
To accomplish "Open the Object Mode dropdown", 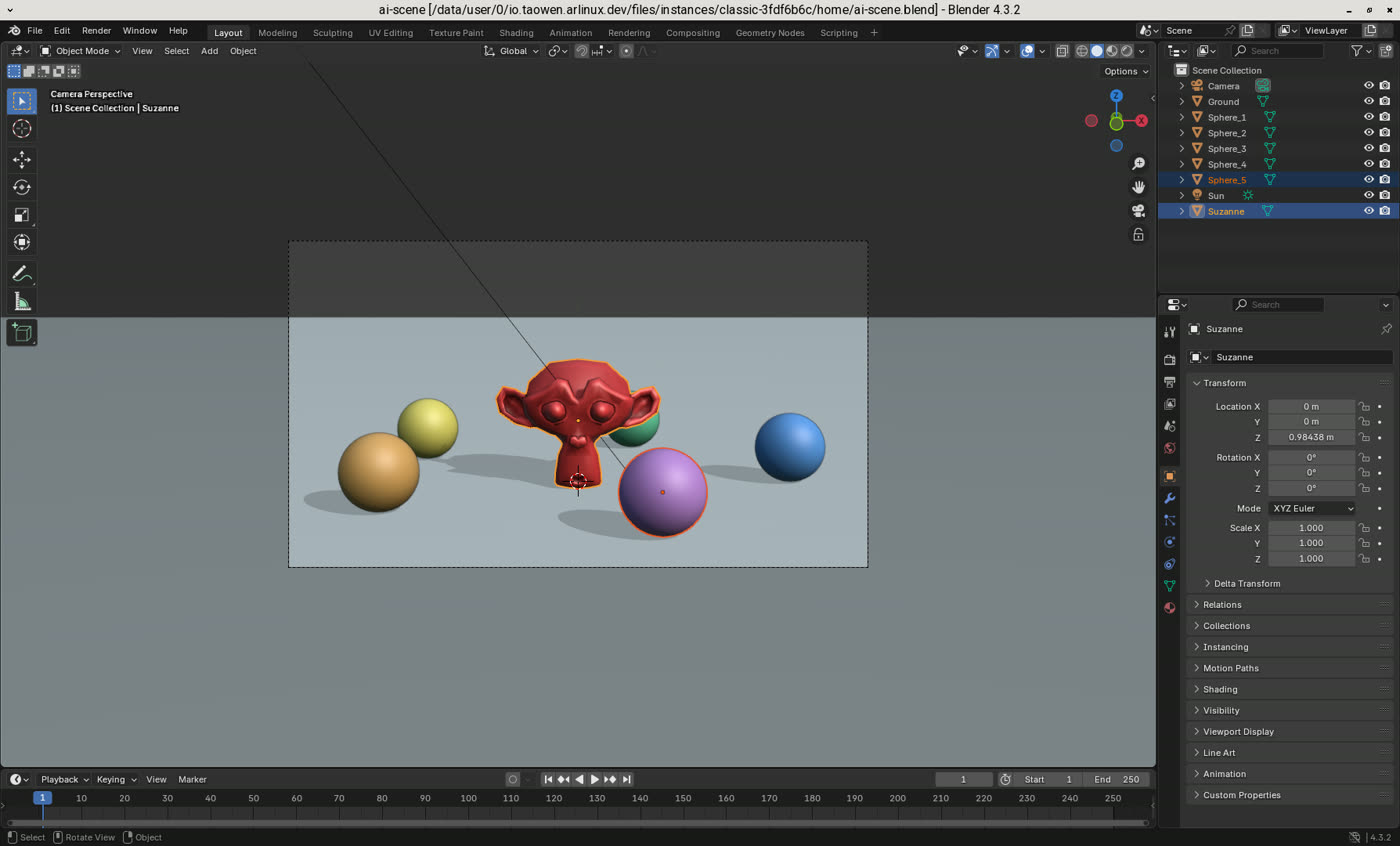I will [x=81, y=51].
